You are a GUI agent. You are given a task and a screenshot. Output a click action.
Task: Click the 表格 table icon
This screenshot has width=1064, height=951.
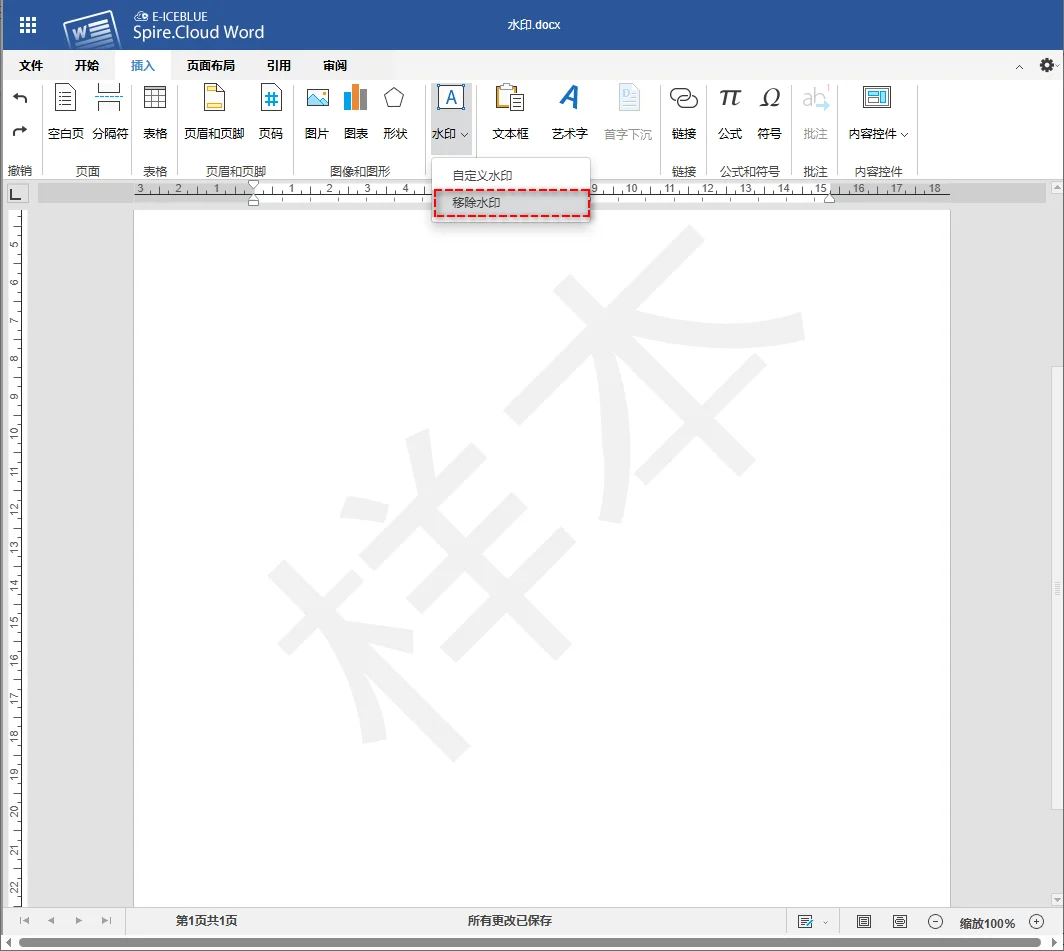155,111
